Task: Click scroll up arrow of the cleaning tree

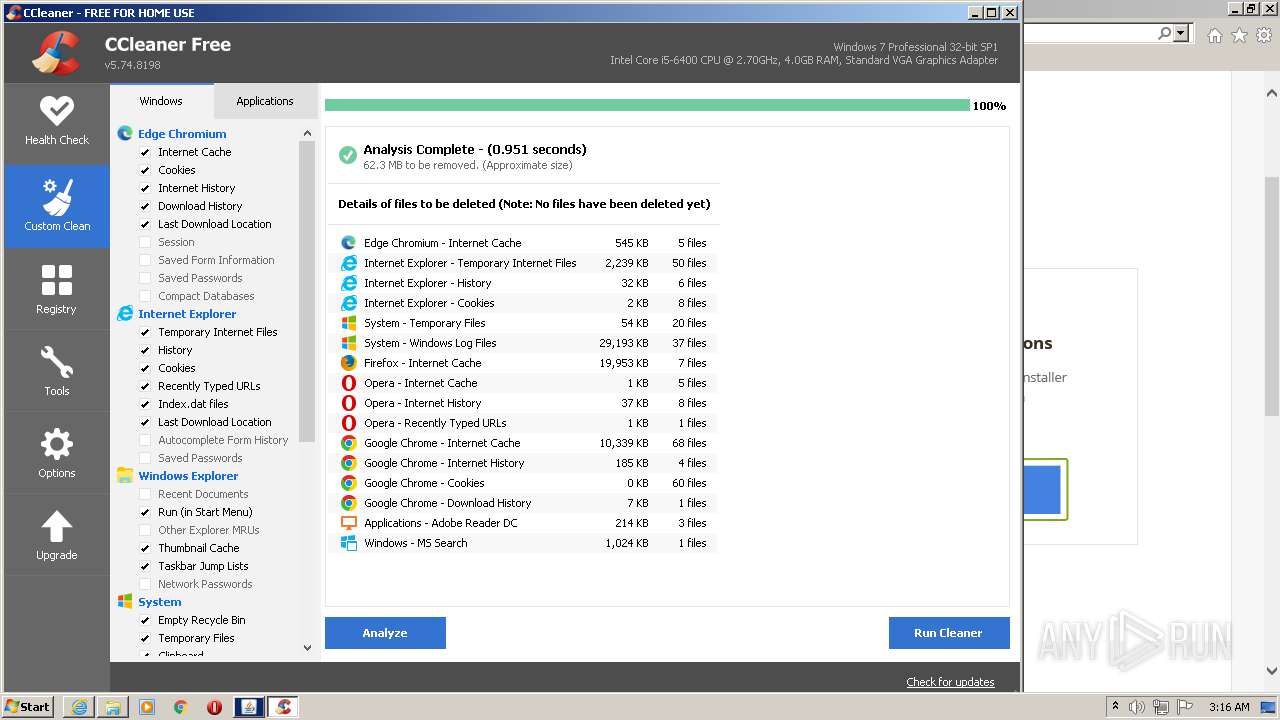Action: pyautogui.click(x=307, y=133)
